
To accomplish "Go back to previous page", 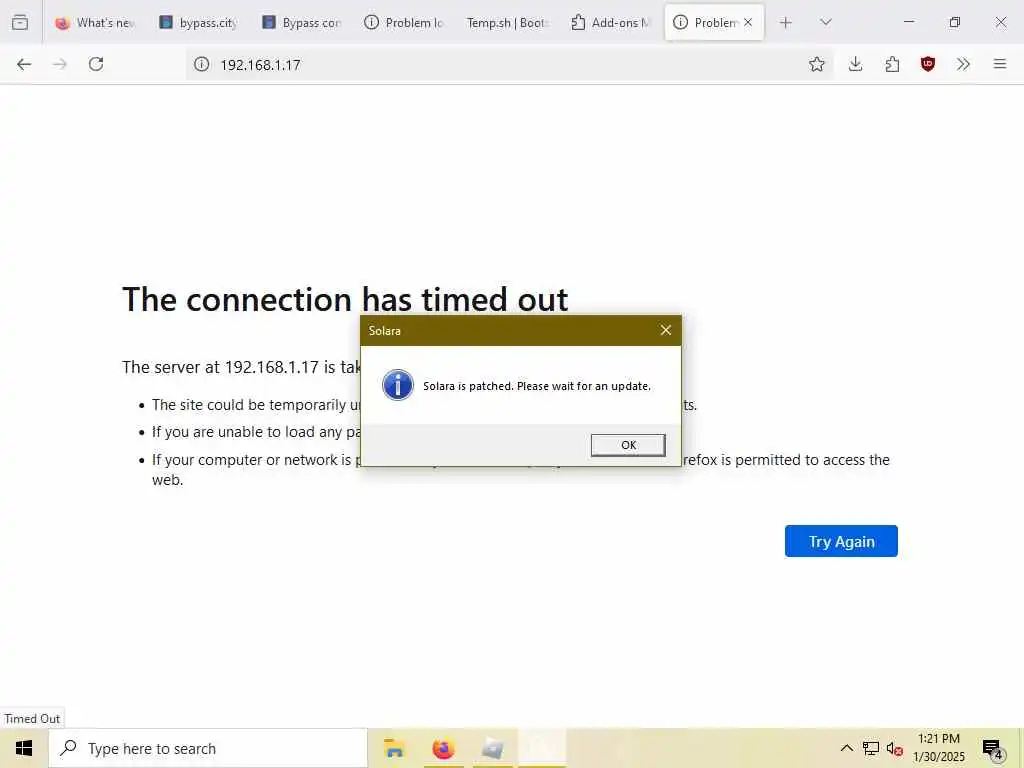I will pyautogui.click(x=24, y=64).
